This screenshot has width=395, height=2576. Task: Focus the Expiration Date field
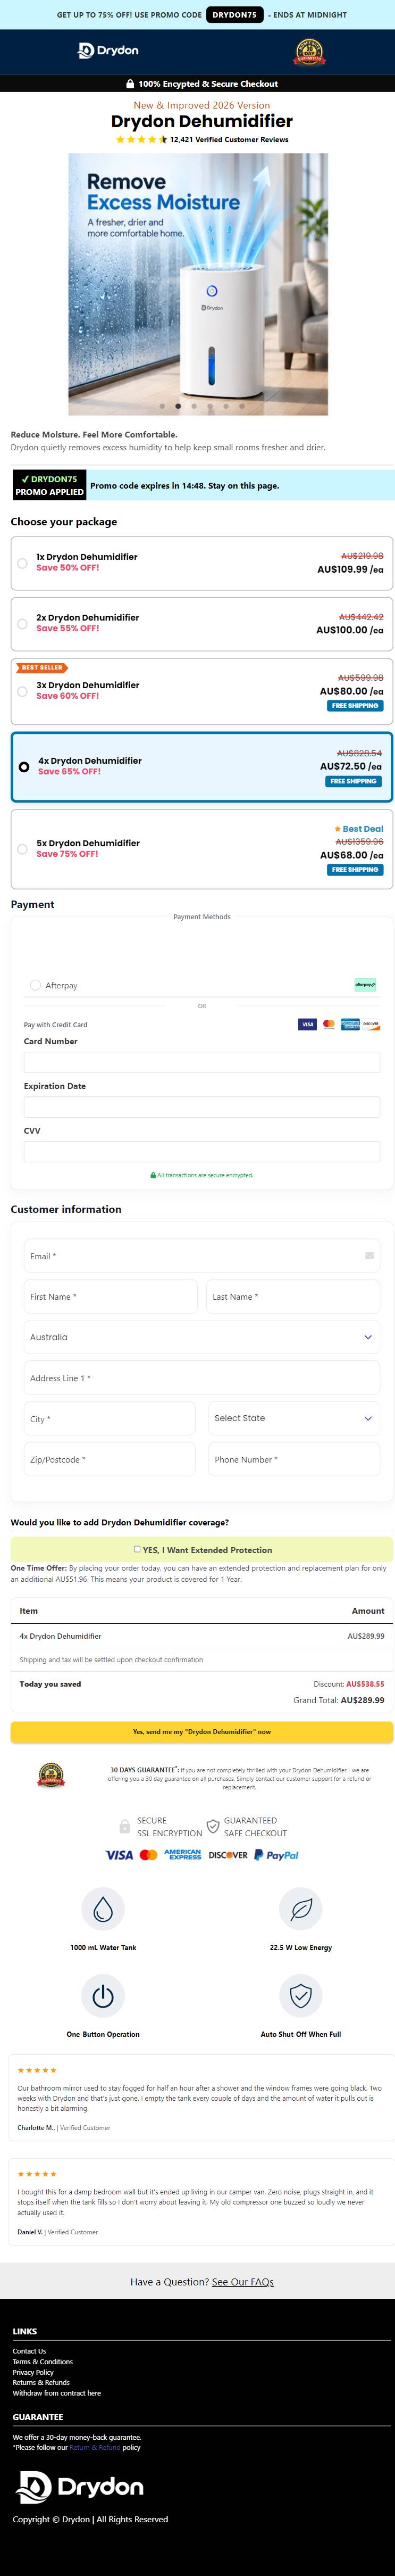click(x=202, y=1107)
